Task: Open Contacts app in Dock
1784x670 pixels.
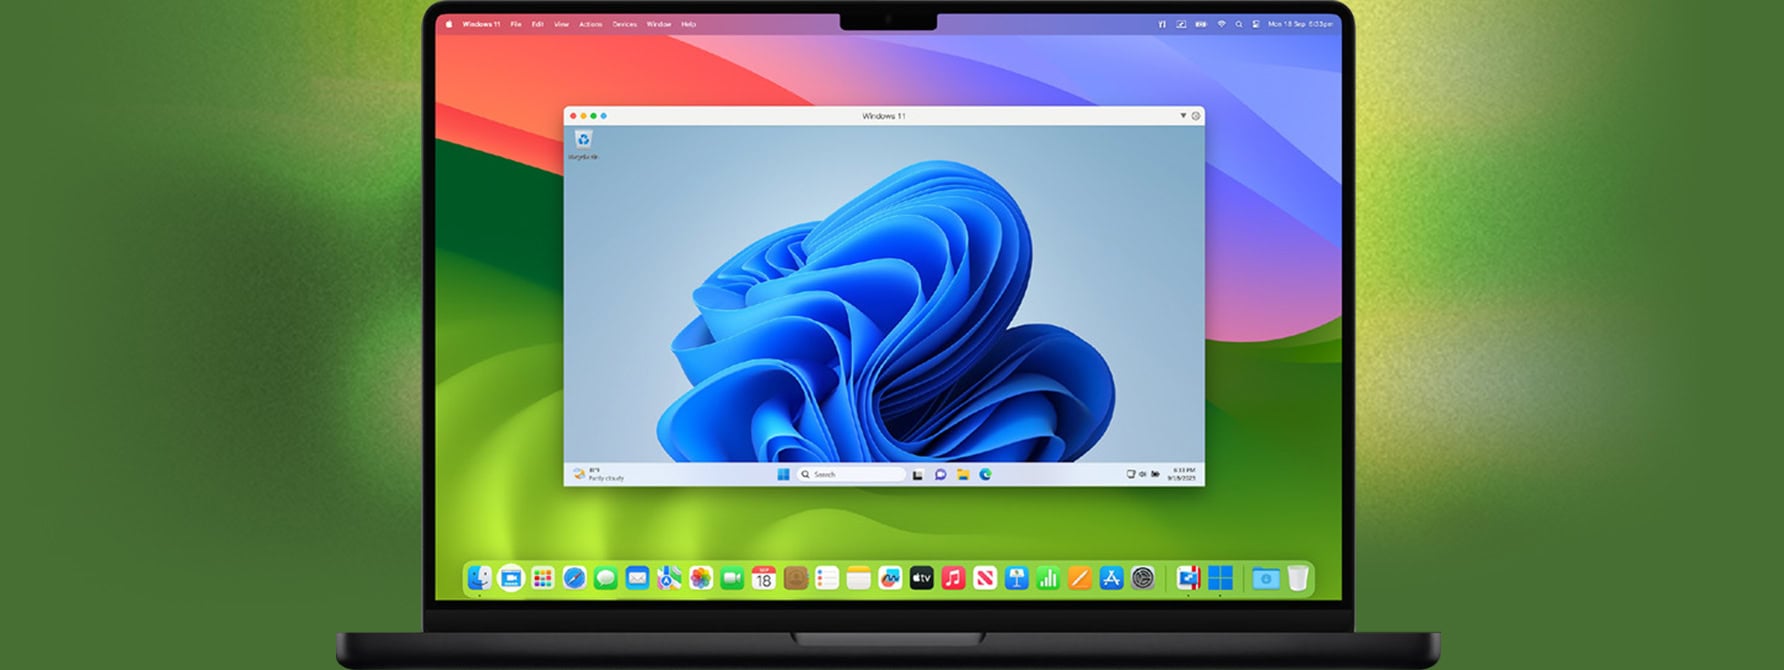Action: tap(795, 578)
